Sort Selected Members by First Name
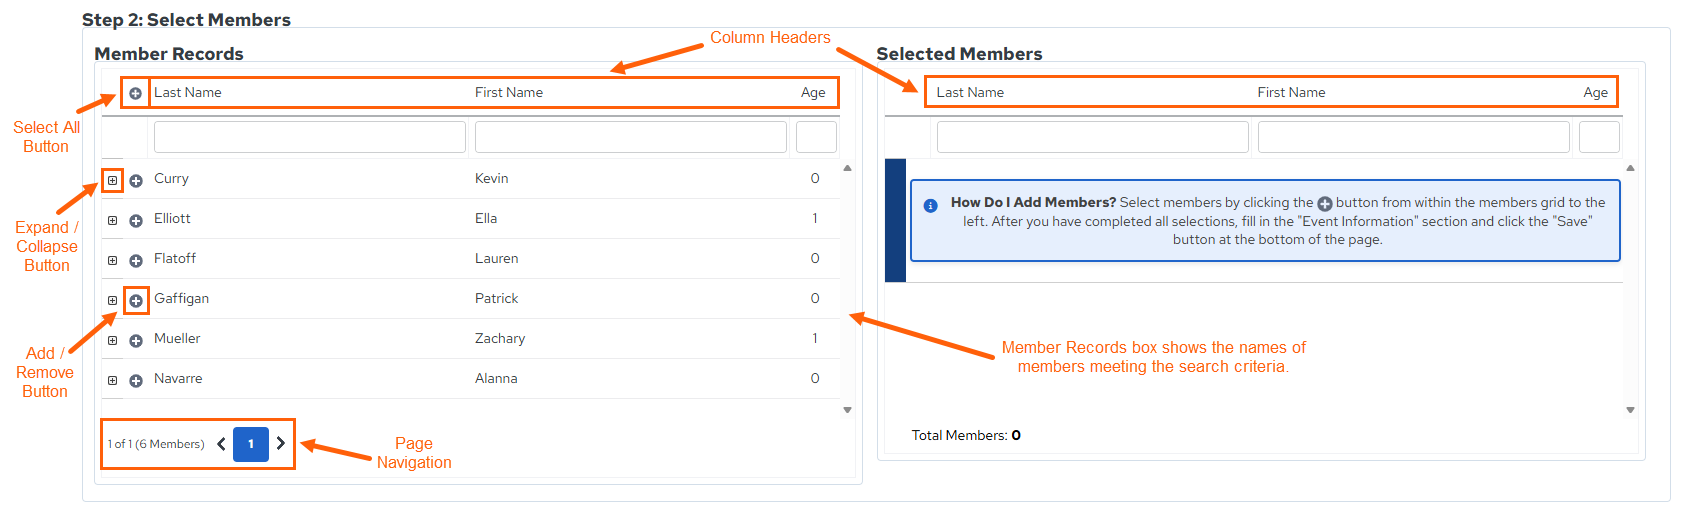The width and height of the screenshot is (1684, 514). point(1291,92)
